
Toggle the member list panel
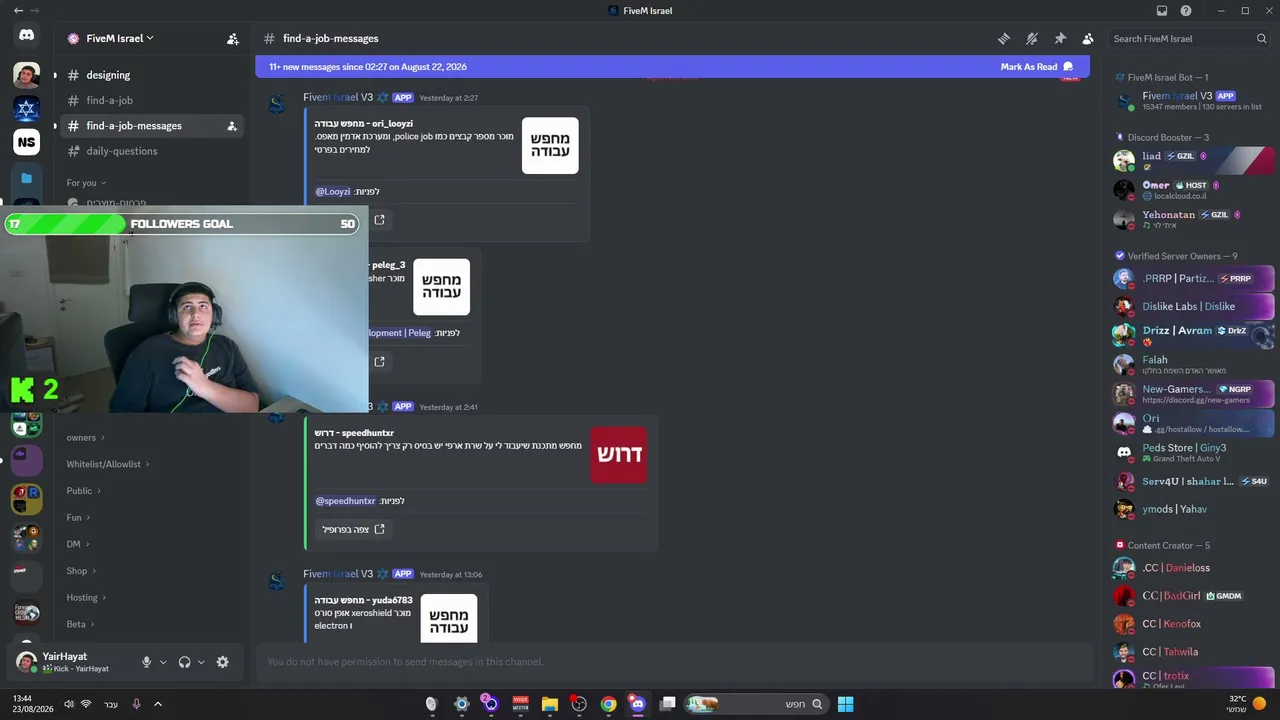pos(1088,39)
